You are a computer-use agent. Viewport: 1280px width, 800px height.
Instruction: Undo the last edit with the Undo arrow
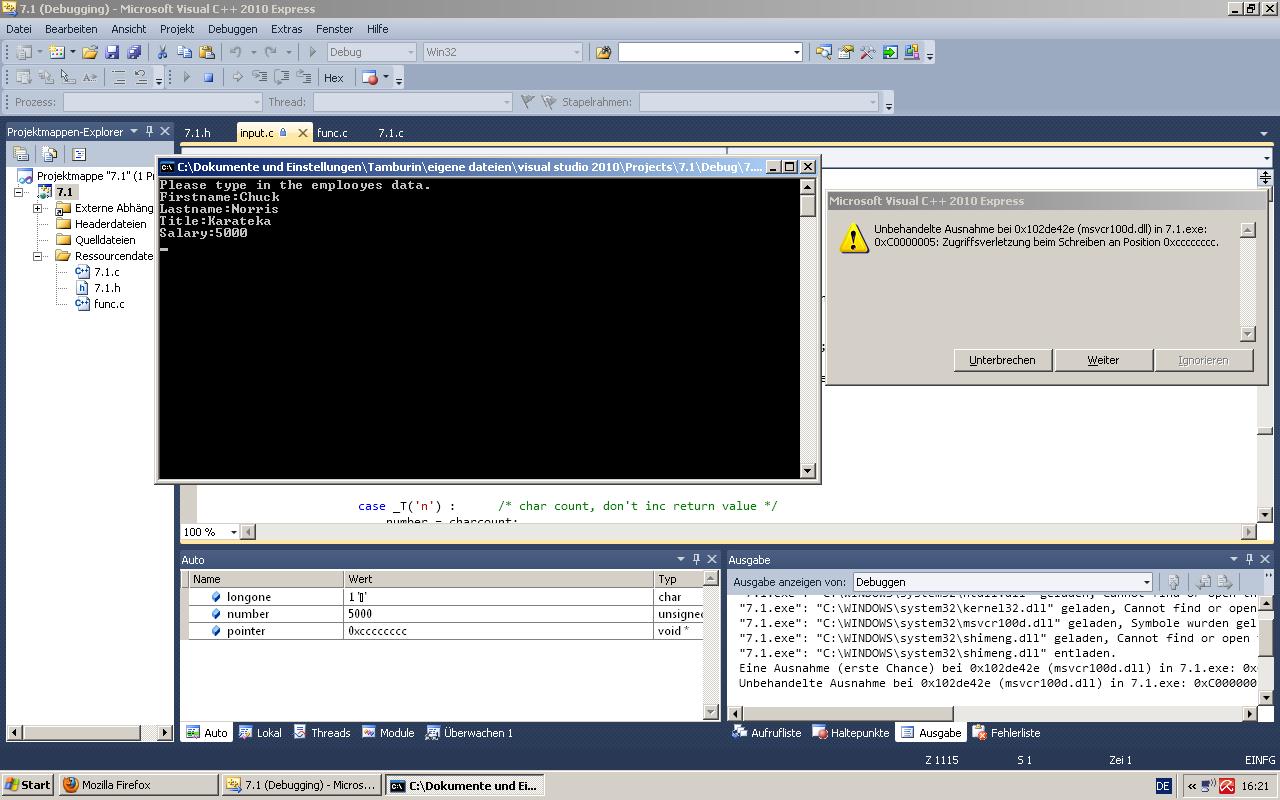click(x=236, y=51)
